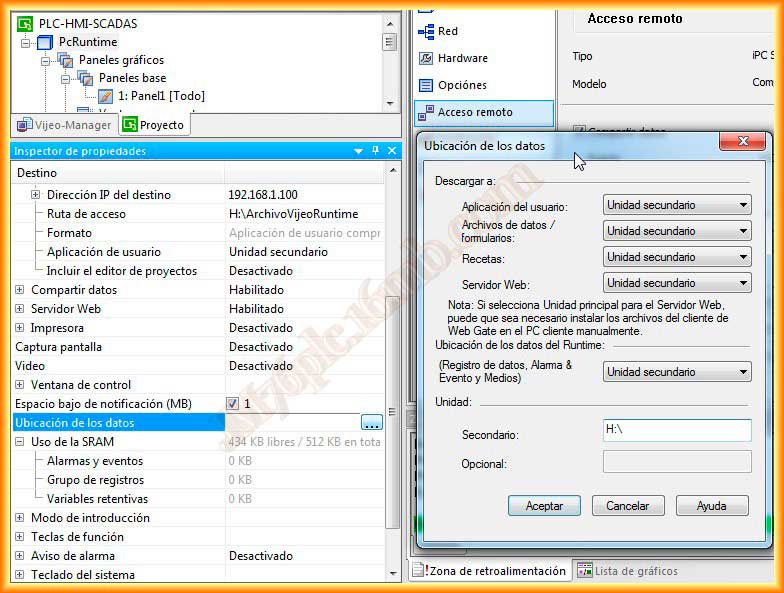Click the Secundario drive input field
Image resolution: width=784 pixels, height=593 pixels.
(677, 430)
